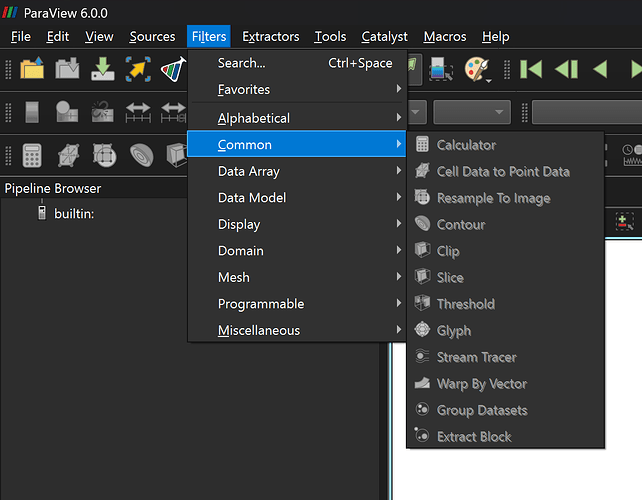Open the File menu
The image size is (642, 500).
[21, 36]
